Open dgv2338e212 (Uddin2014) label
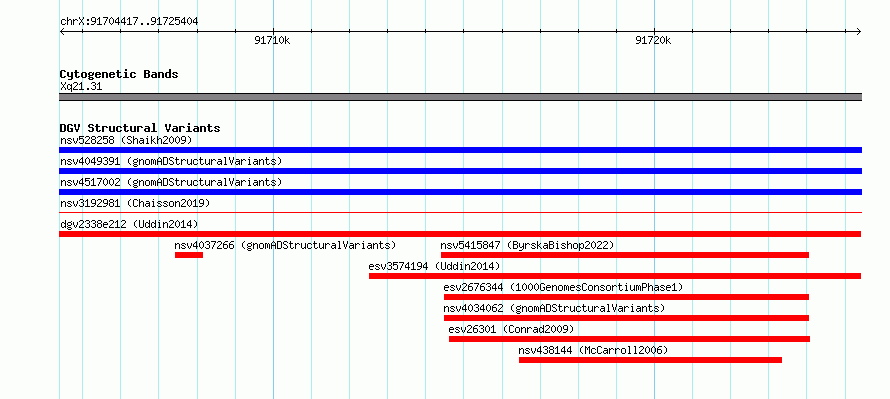This screenshot has width=890, height=399. (x=129, y=224)
